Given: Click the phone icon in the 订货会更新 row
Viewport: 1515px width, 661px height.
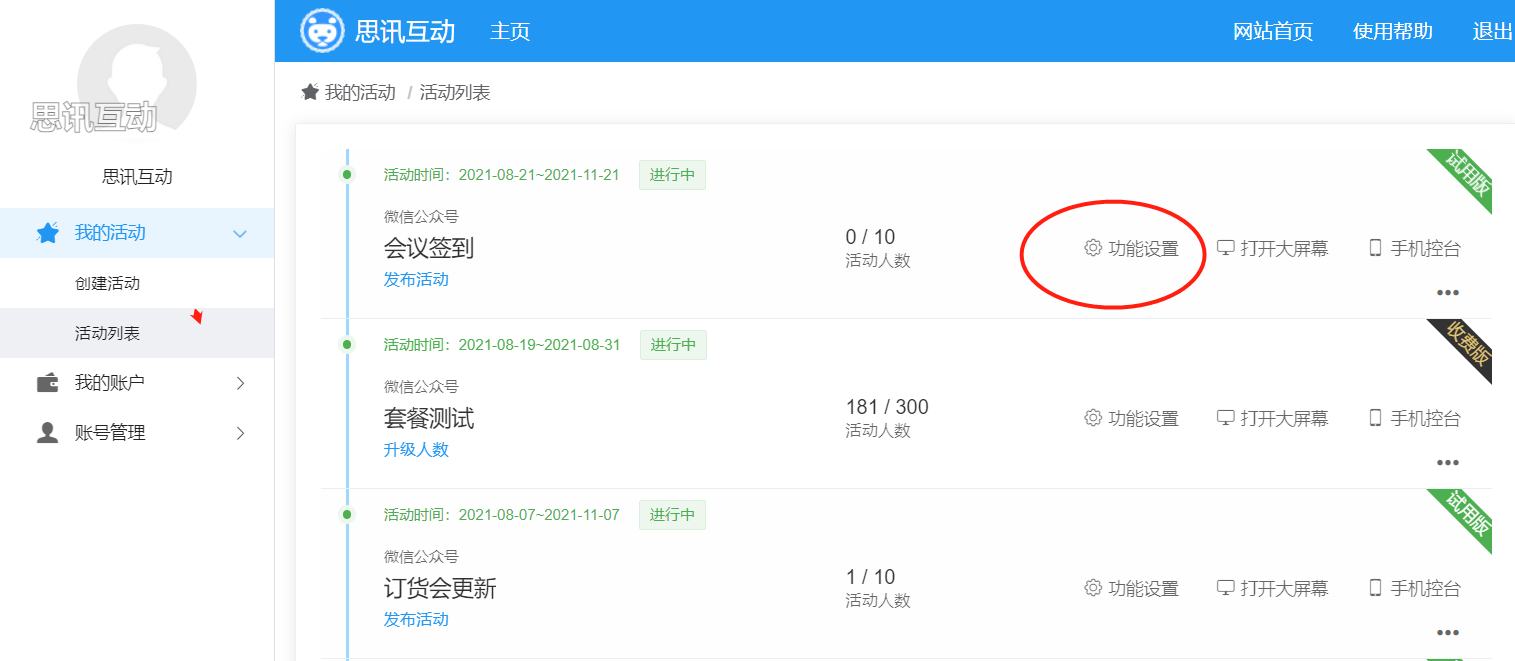Looking at the screenshot, I should pyautogui.click(x=1375, y=588).
